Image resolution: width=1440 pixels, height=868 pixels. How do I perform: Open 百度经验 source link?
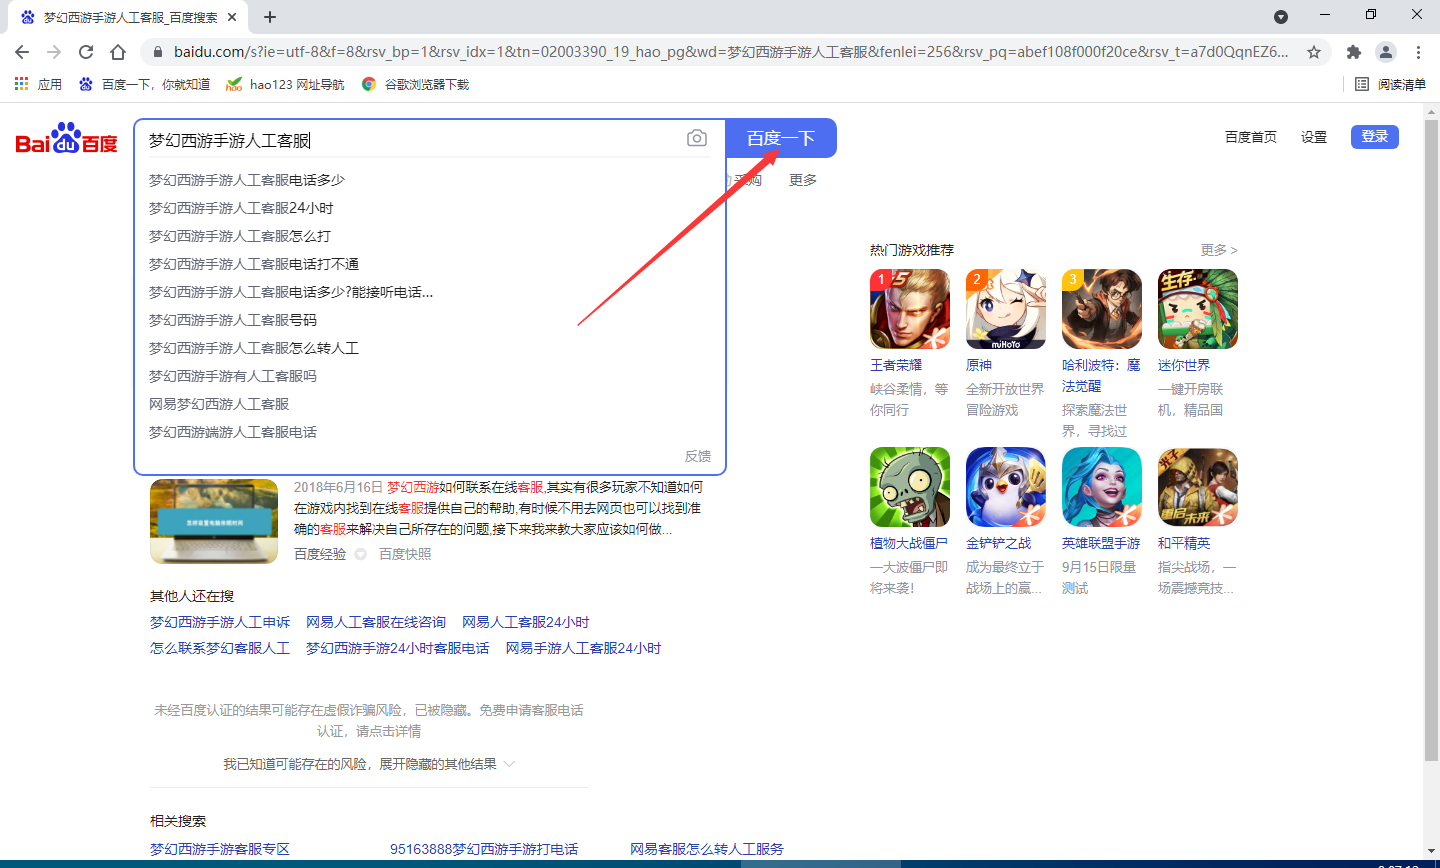pos(320,554)
